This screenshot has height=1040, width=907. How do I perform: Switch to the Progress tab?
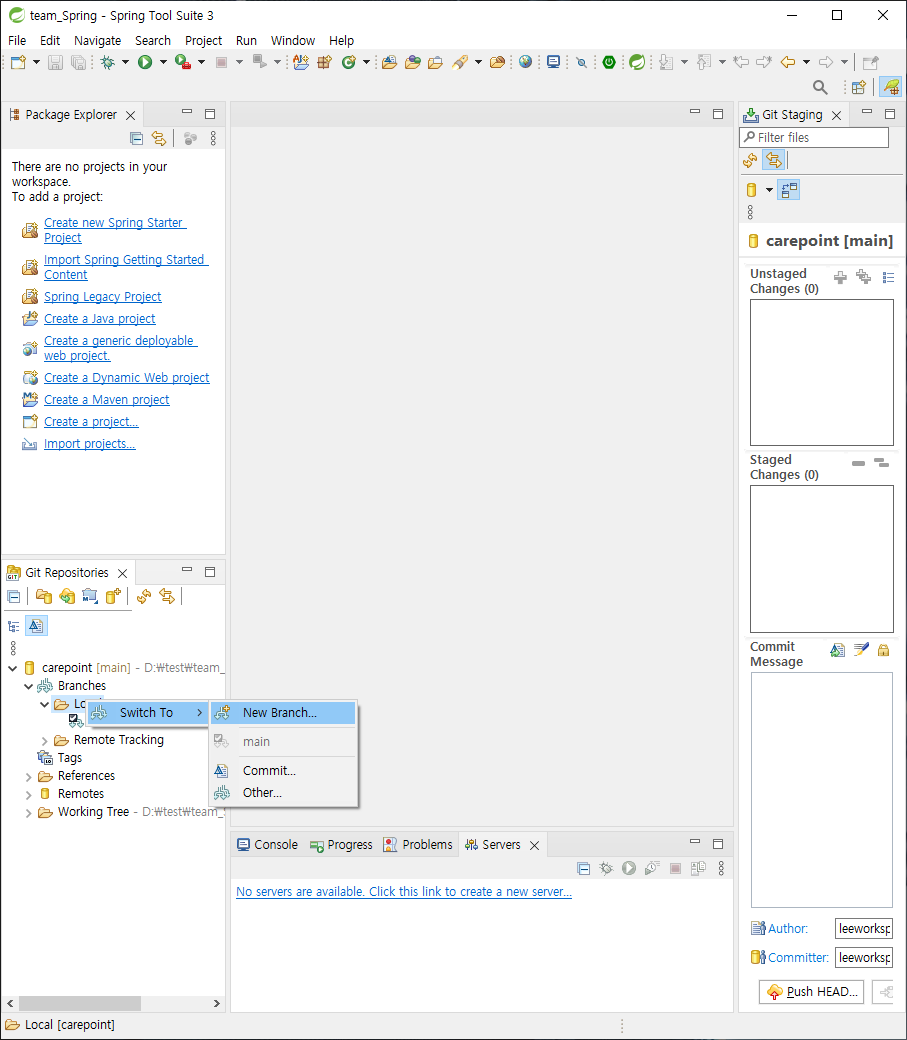coord(341,845)
